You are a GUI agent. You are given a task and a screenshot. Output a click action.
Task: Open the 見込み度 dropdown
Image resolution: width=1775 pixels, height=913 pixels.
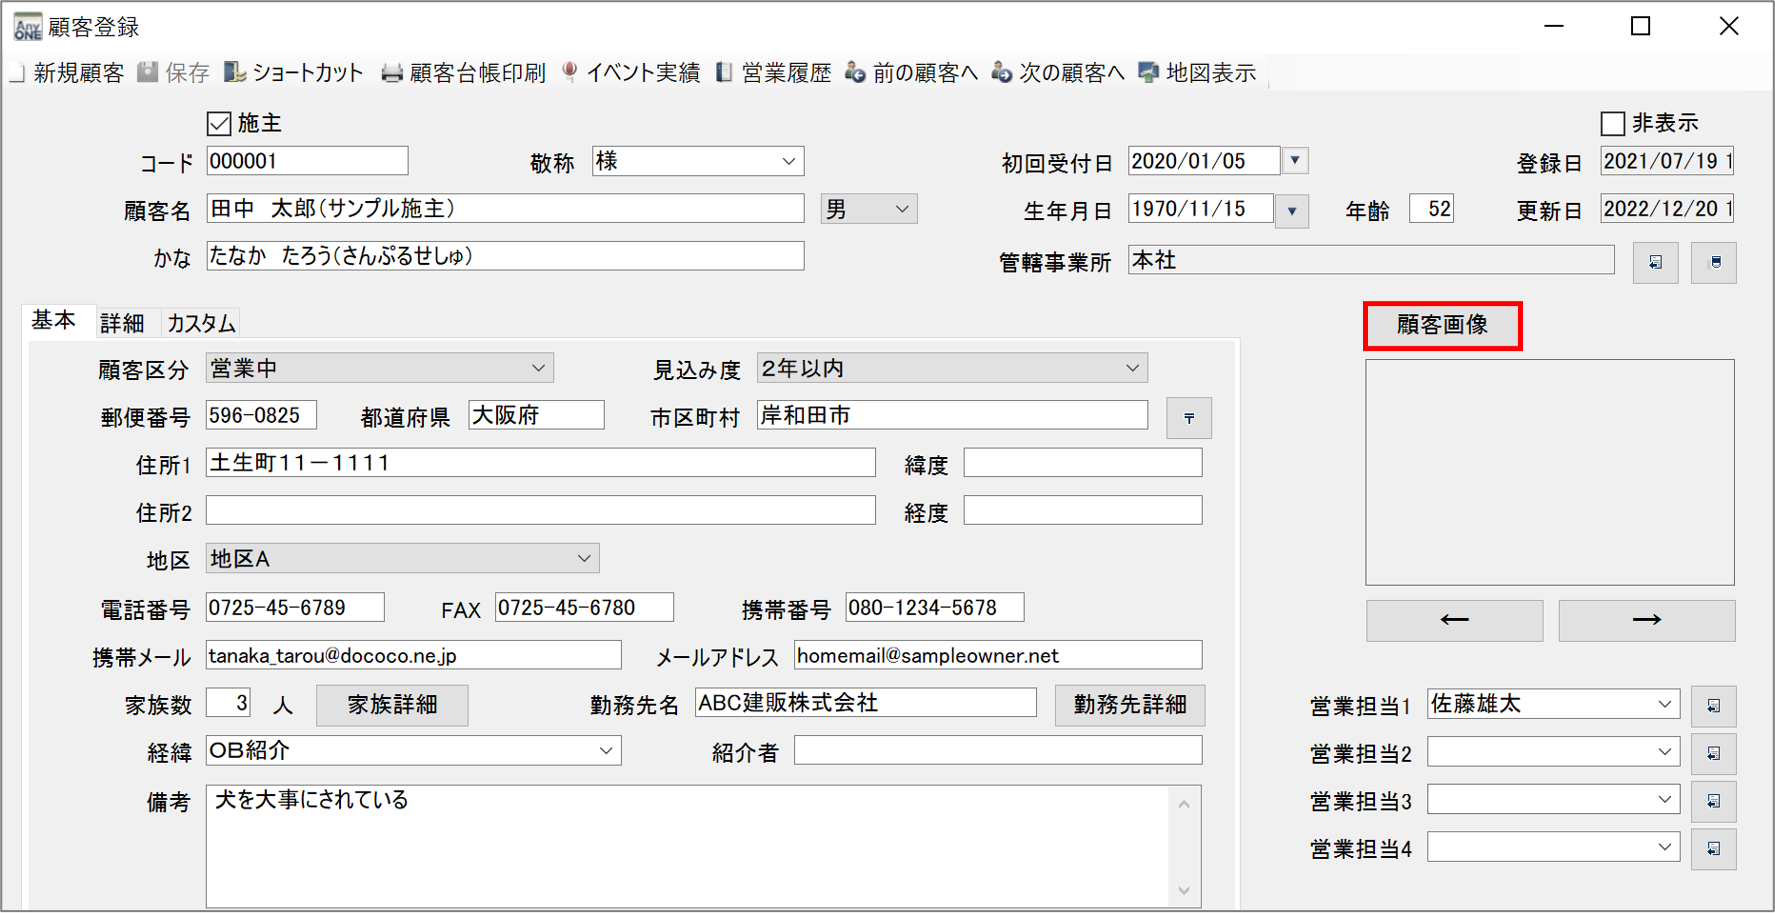tap(1131, 368)
